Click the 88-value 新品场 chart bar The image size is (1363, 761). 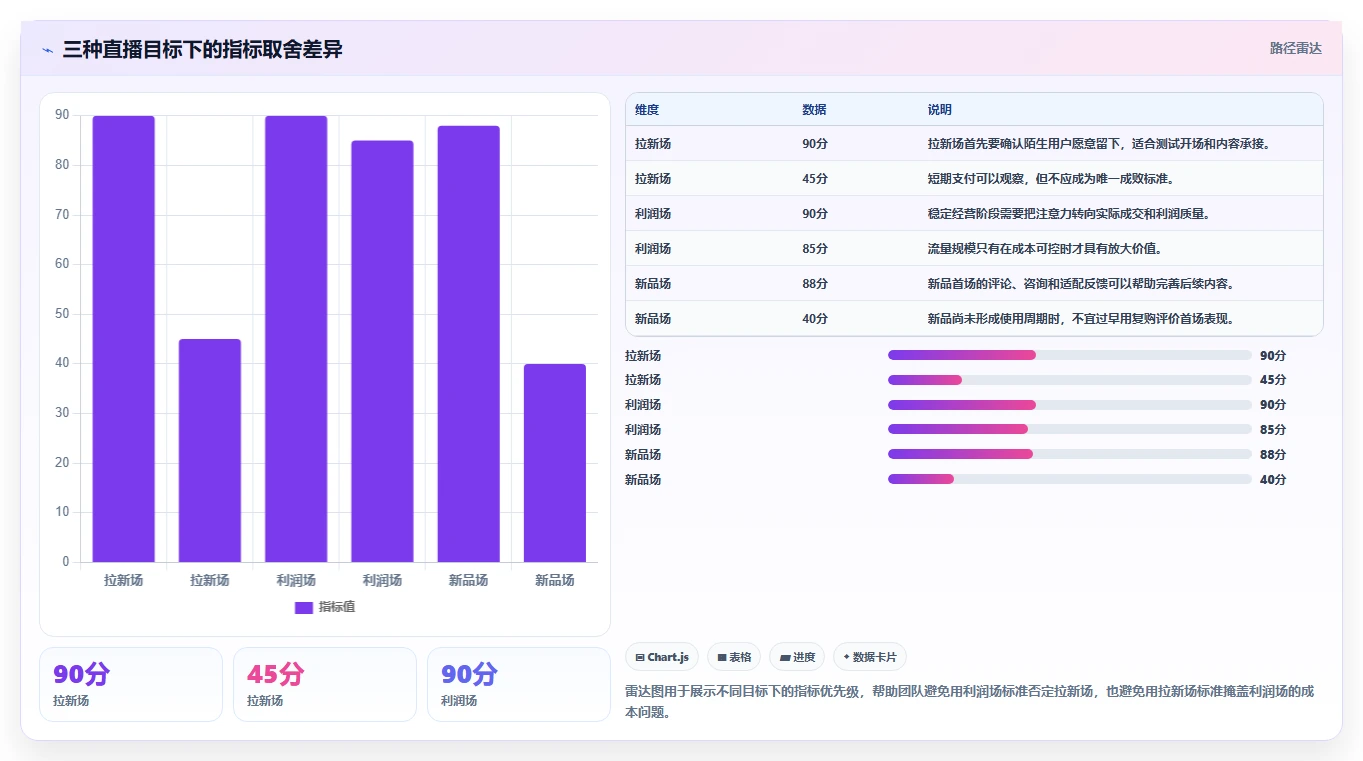click(x=469, y=344)
